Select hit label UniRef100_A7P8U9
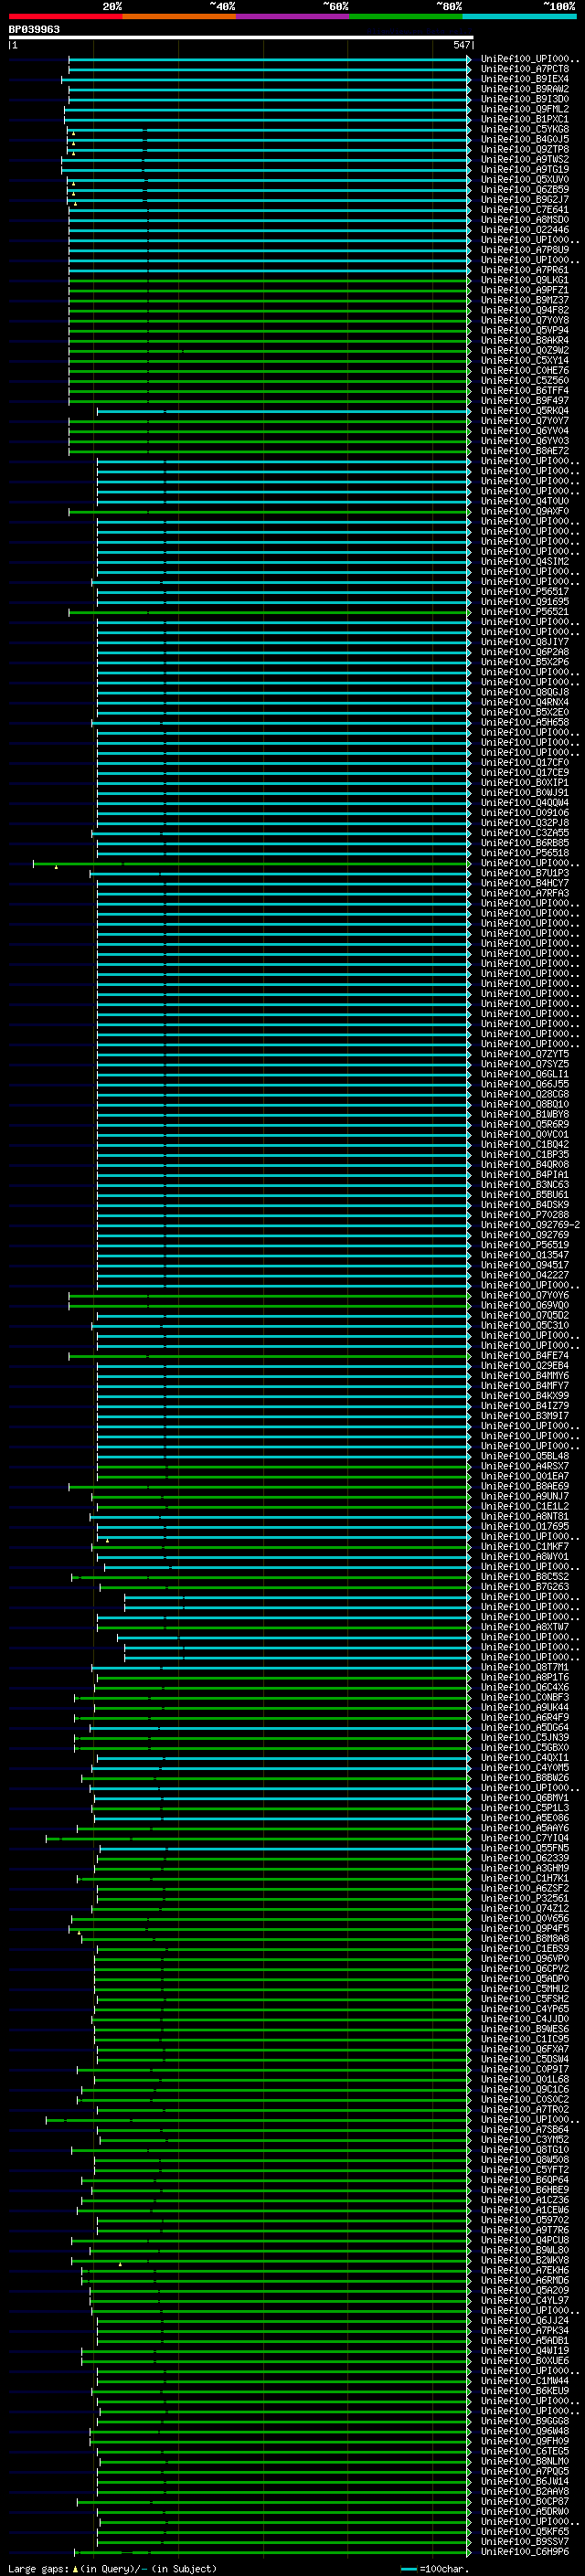The image size is (585, 2576). (525, 250)
